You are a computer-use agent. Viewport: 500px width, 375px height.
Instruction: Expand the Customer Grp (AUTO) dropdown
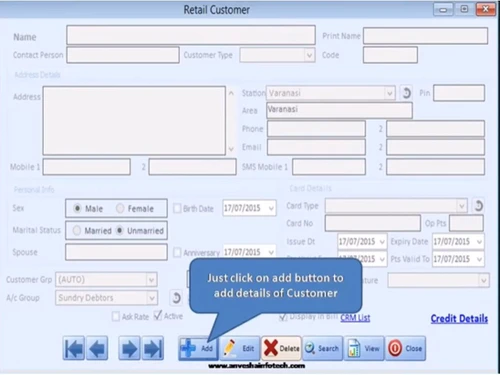point(151,280)
